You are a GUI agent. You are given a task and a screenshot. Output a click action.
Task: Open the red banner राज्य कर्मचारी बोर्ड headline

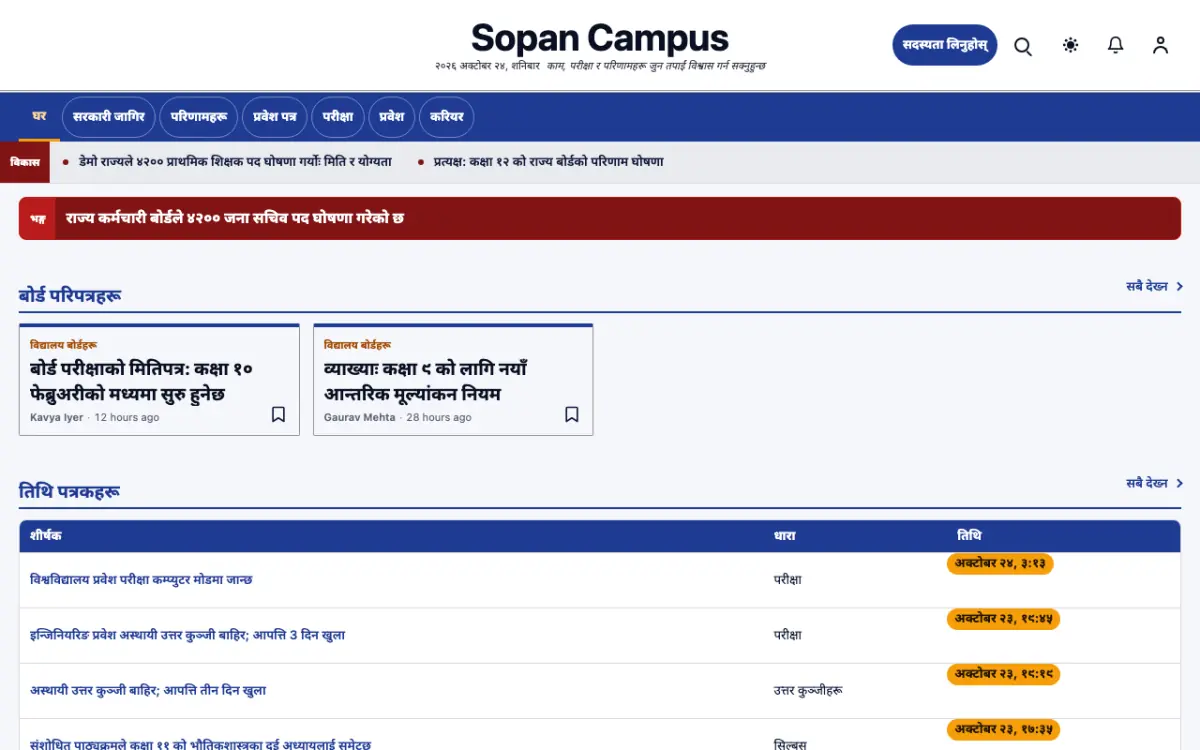pos(235,218)
